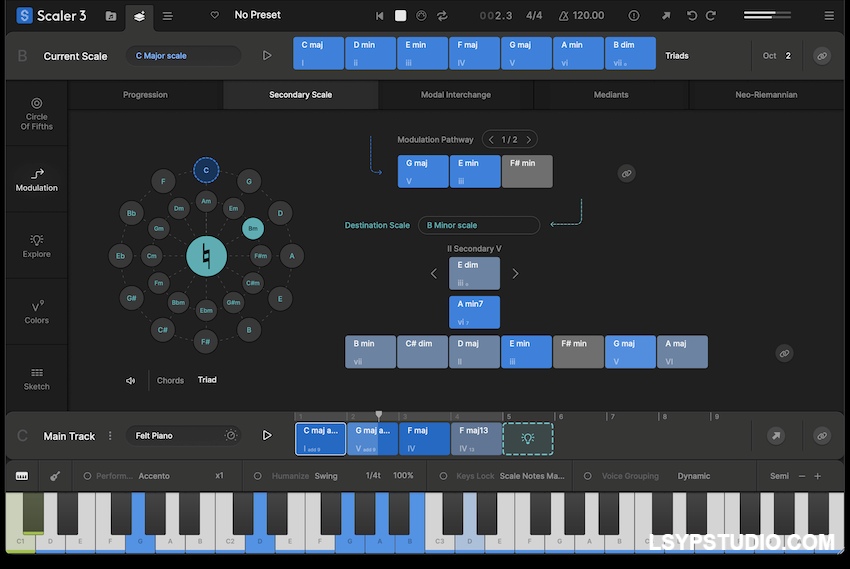Go to previous modulation pathway
The image size is (850, 569).
tap(491, 140)
